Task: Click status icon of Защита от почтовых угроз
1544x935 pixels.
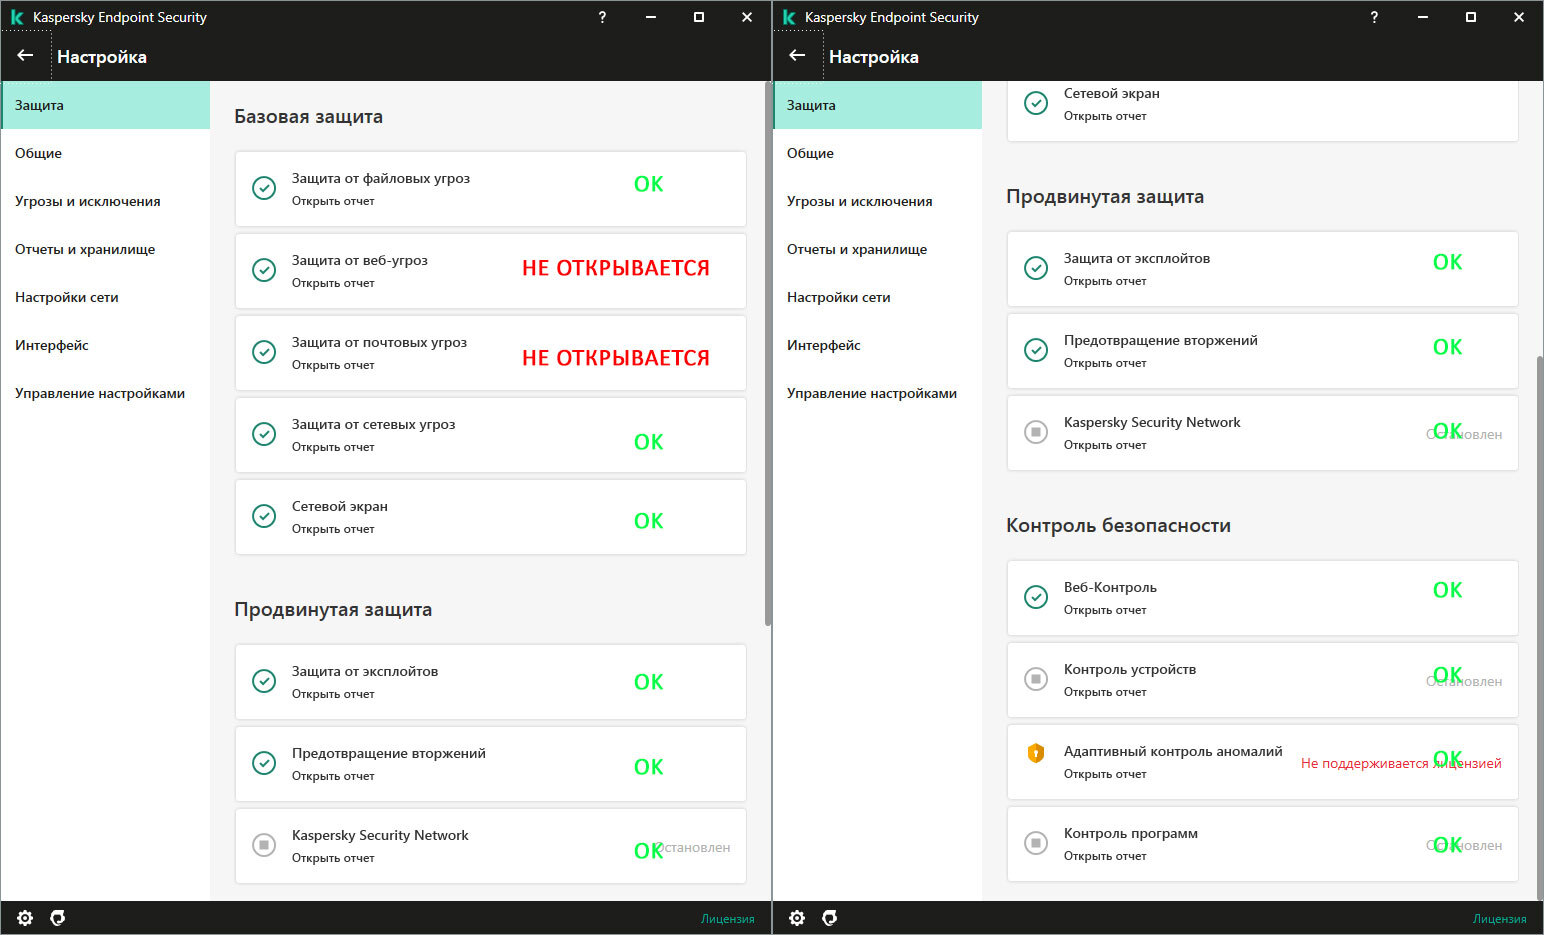Action: click(x=264, y=352)
